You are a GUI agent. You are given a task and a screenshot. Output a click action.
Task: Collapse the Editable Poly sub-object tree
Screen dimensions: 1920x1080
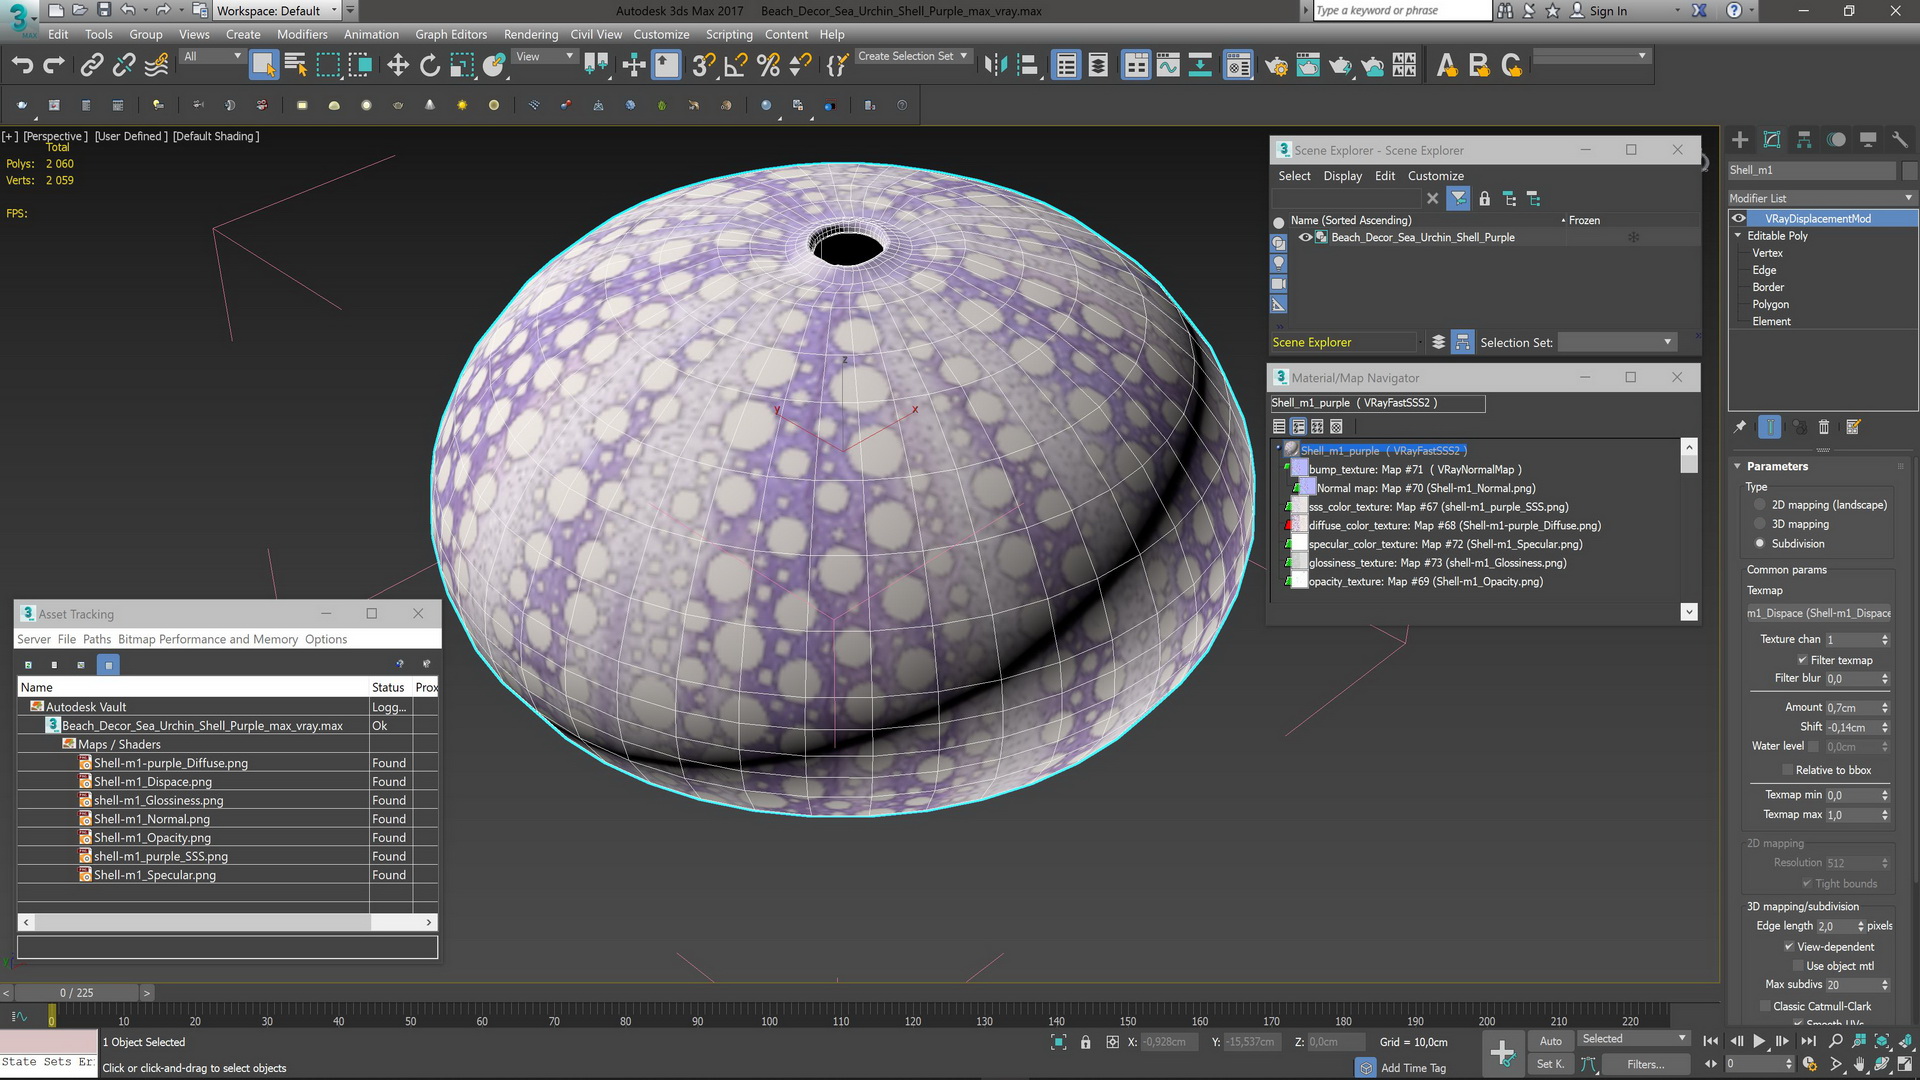[x=1738, y=236]
